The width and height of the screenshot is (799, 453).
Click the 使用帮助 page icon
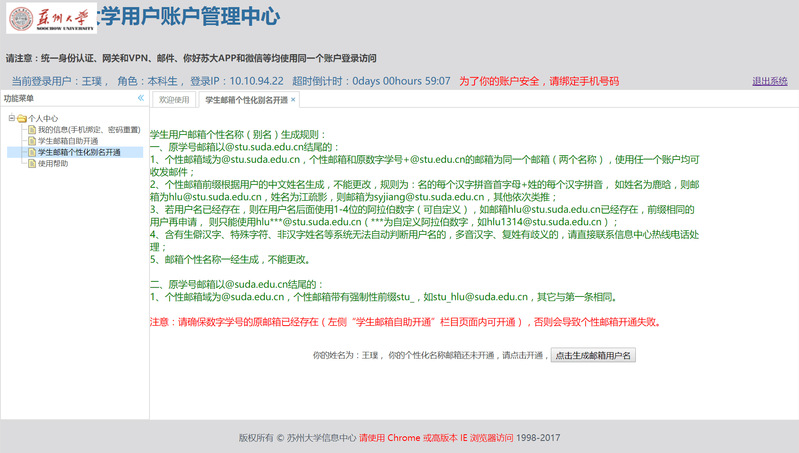[x=31, y=163]
